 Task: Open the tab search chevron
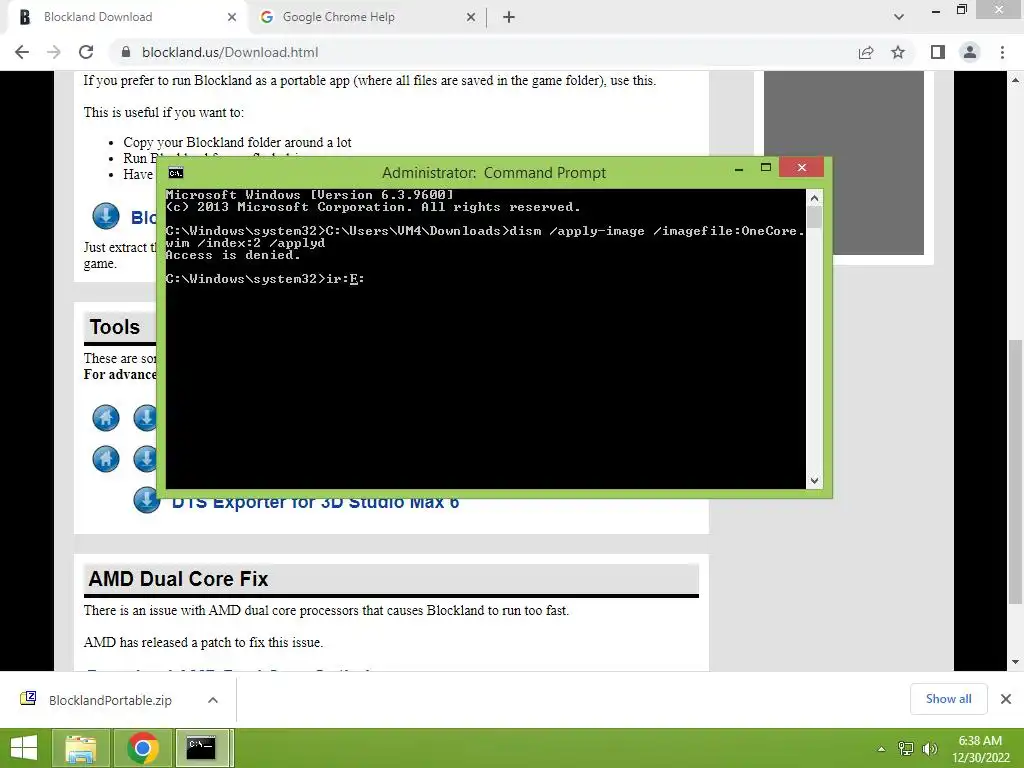coord(899,17)
